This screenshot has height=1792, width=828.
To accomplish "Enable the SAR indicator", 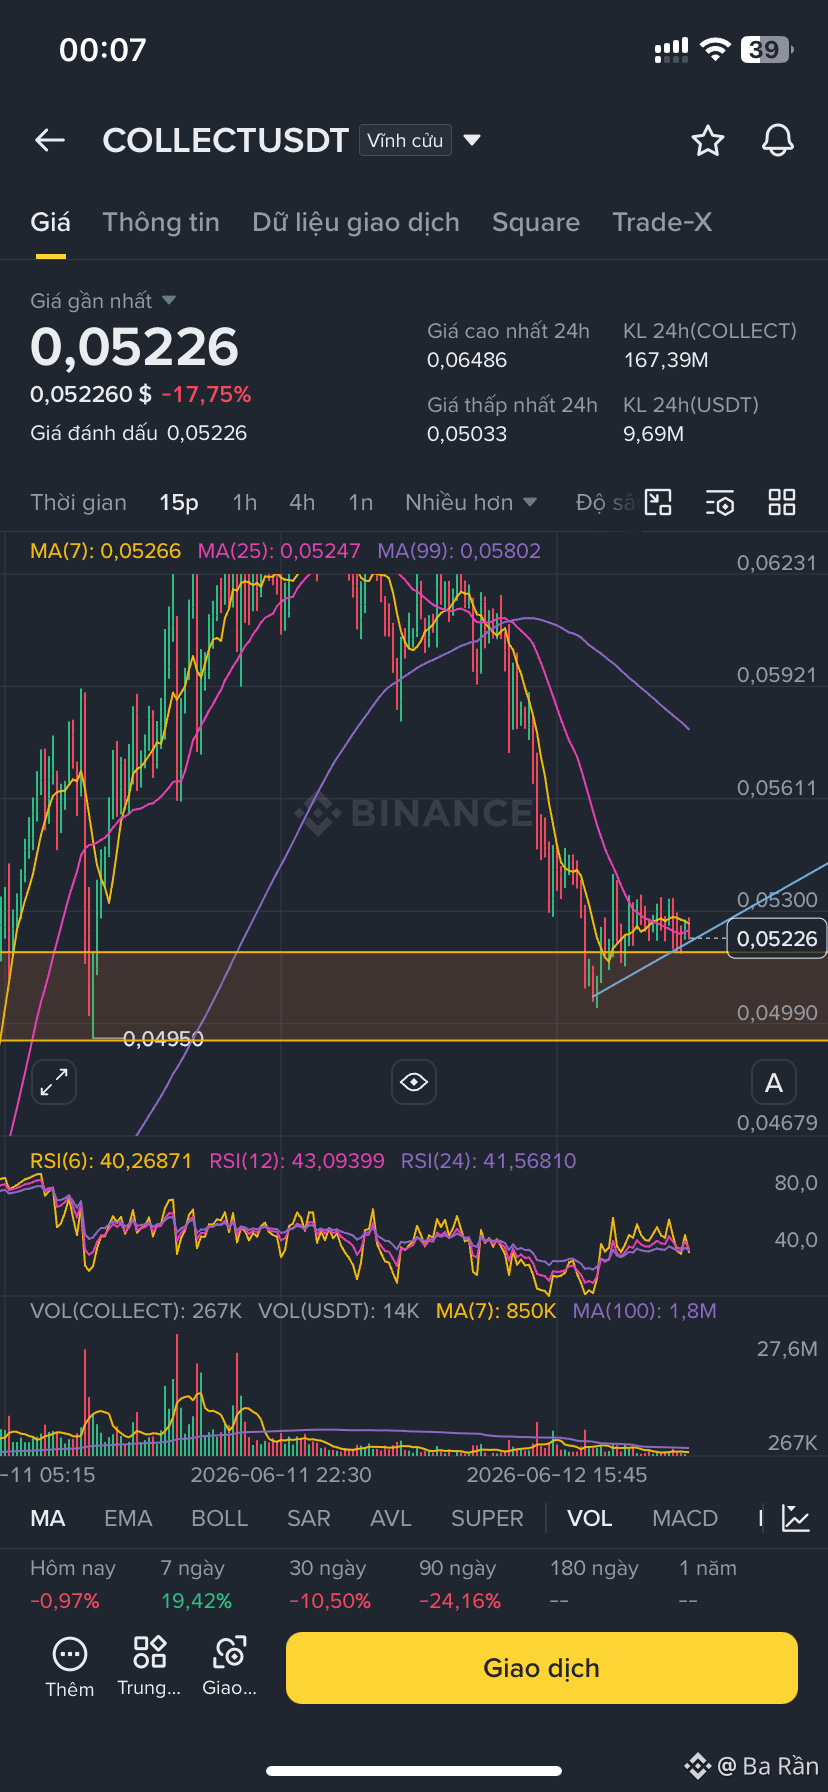I will pyautogui.click(x=308, y=1518).
